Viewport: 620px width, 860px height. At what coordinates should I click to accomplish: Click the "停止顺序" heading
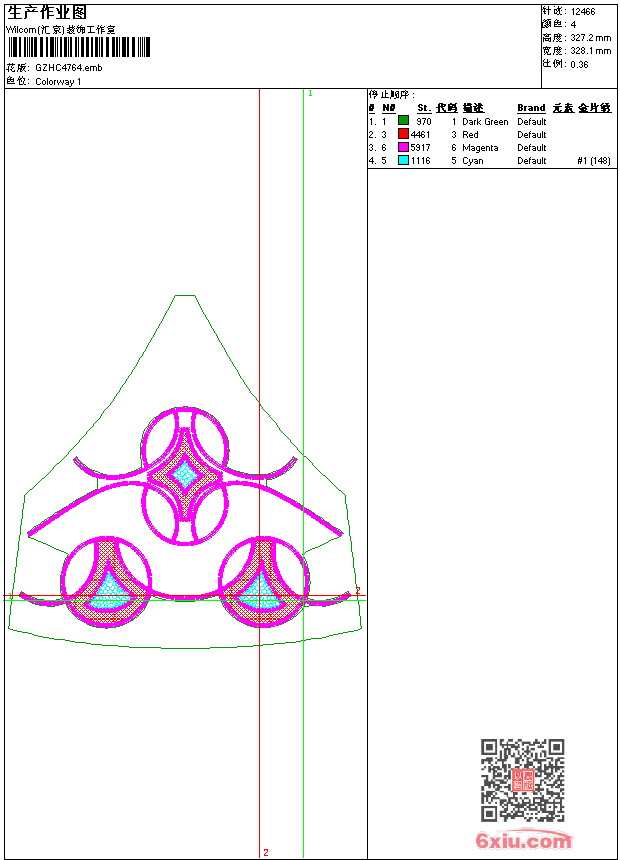(391, 95)
